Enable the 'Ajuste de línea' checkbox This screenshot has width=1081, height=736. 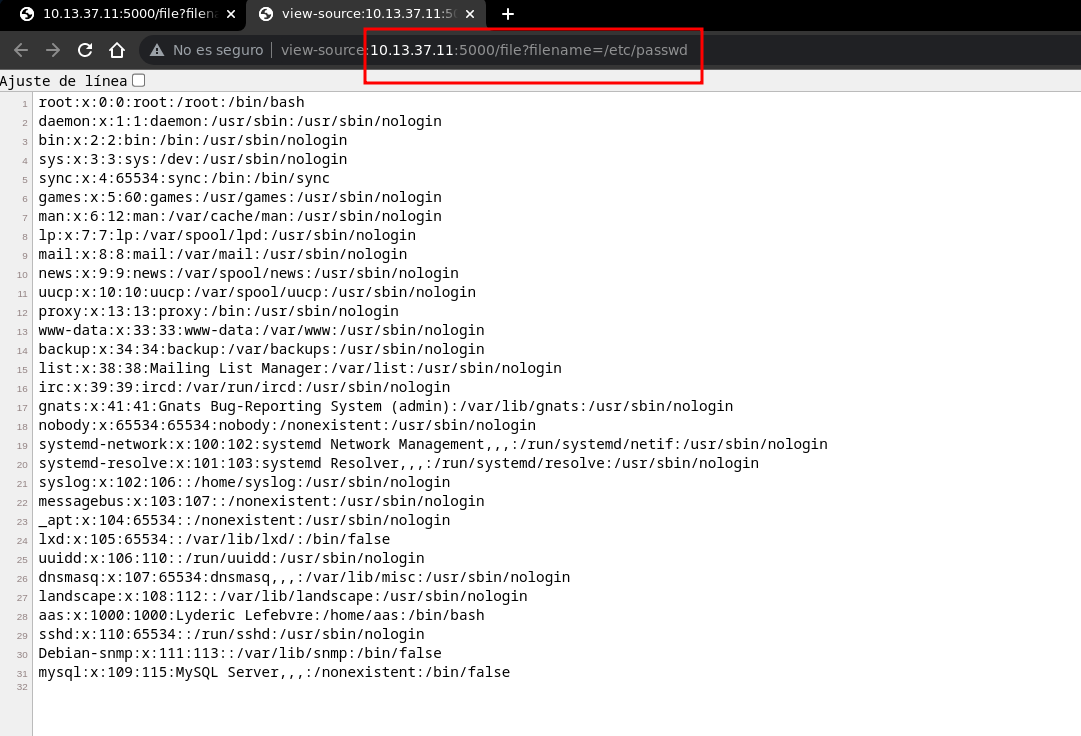[139, 81]
